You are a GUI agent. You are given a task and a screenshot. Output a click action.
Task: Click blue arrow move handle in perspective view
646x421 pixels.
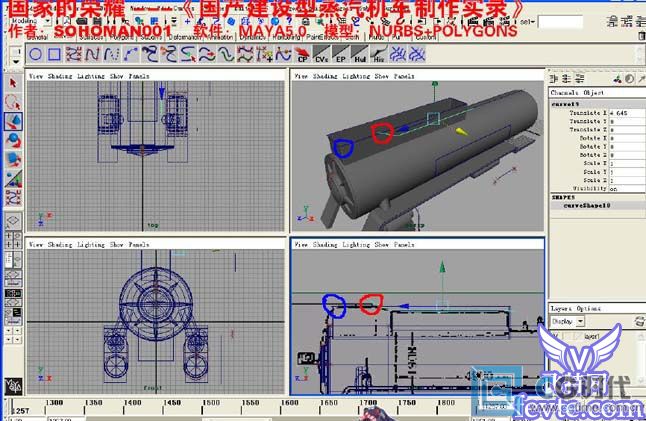tap(405, 129)
